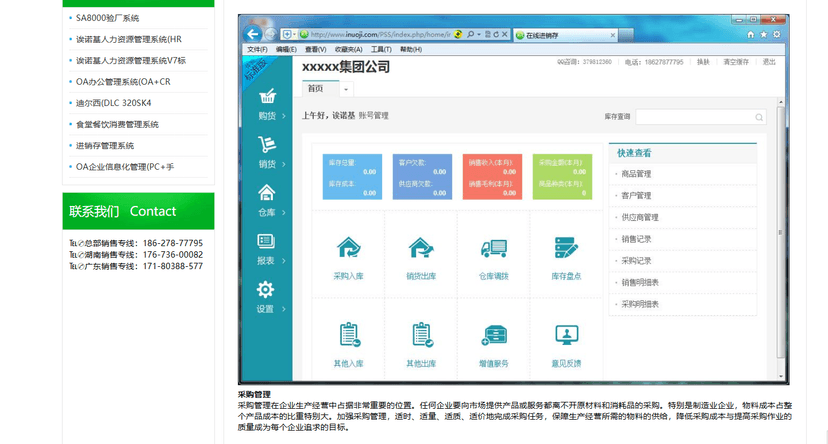Viewport: 828px width, 444px height.
Task: Open the 食堂餐饮消费管理系统 sidebar link
Action: [117, 125]
